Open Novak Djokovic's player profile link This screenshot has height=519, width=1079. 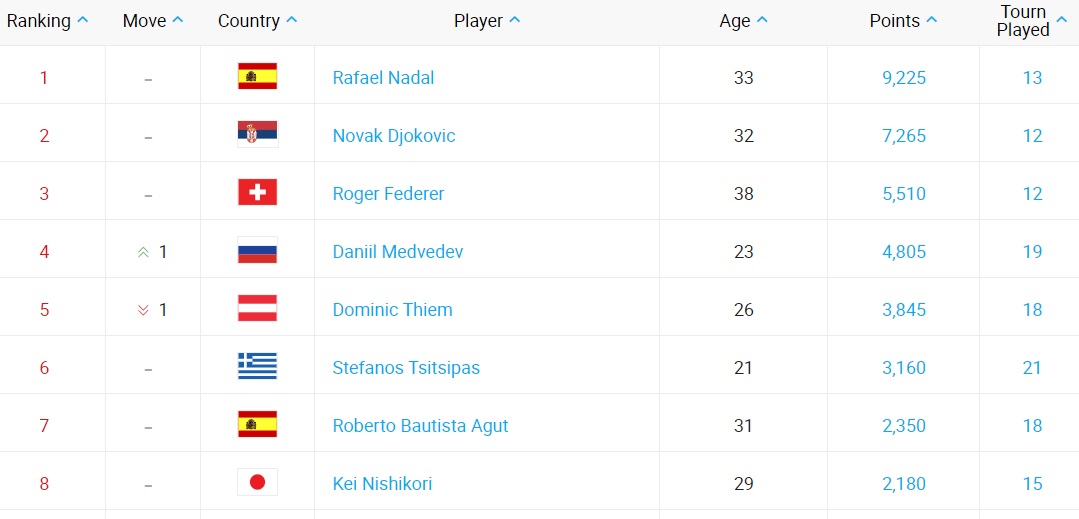[394, 136]
